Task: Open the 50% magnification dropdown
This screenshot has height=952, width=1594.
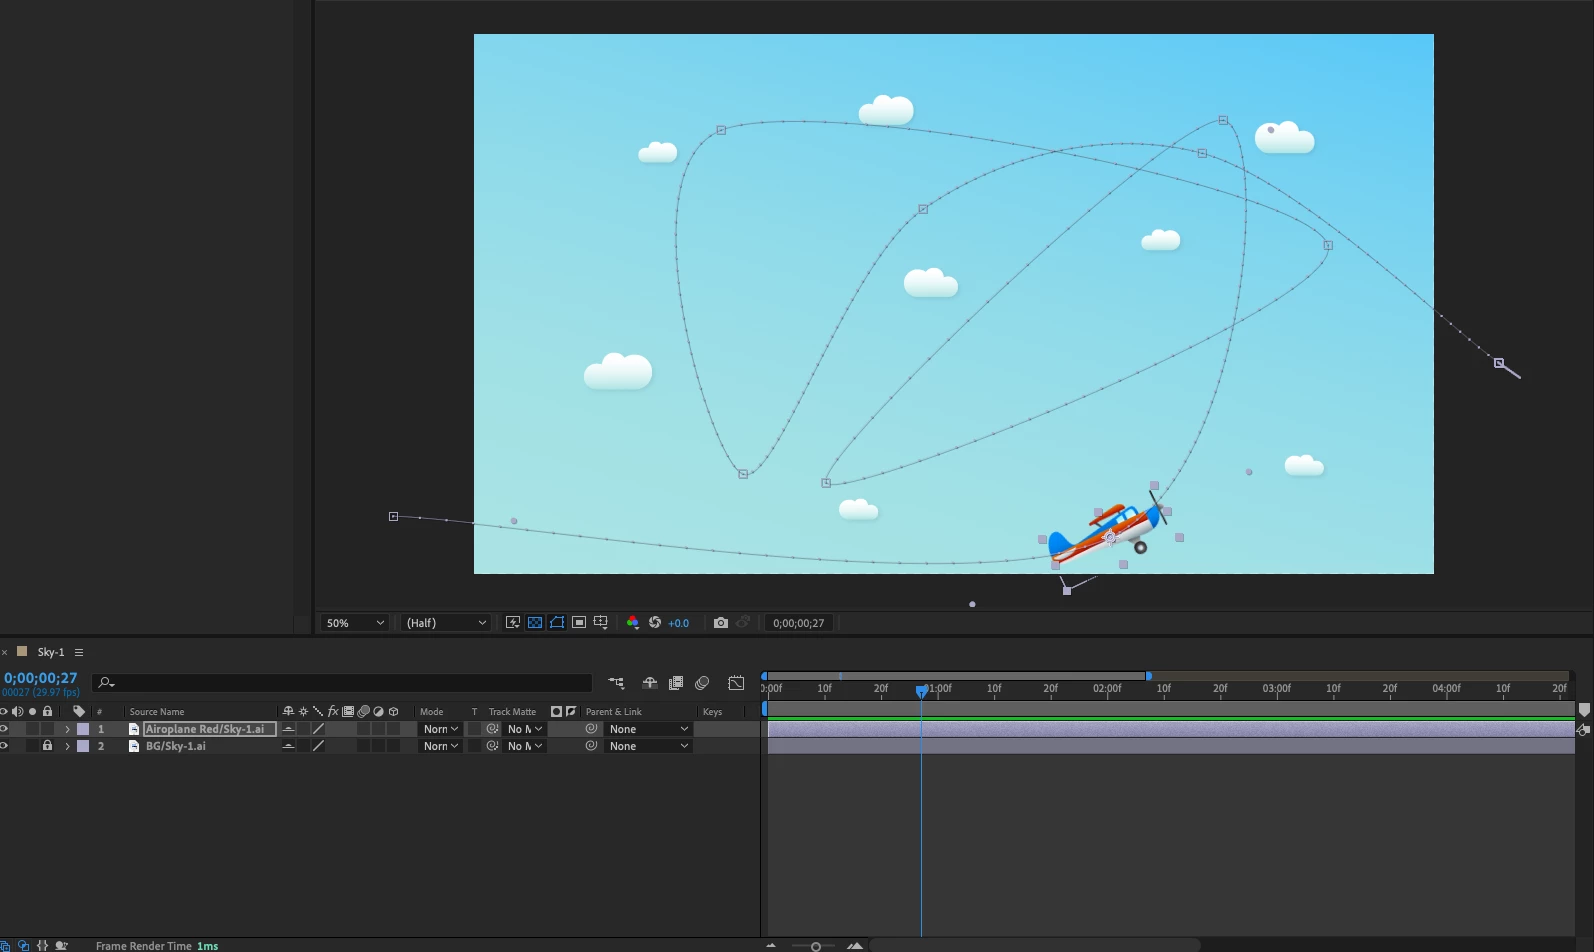Action: pos(354,623)
